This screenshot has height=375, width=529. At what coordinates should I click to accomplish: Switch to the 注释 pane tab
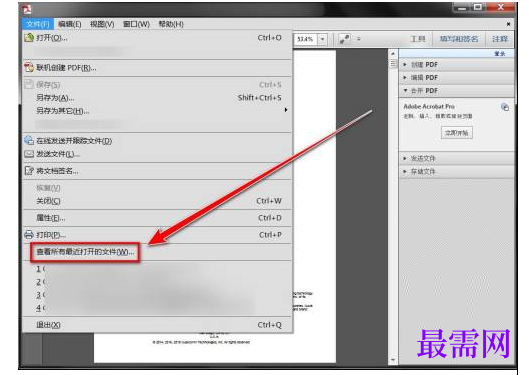(x=500, y=39)
